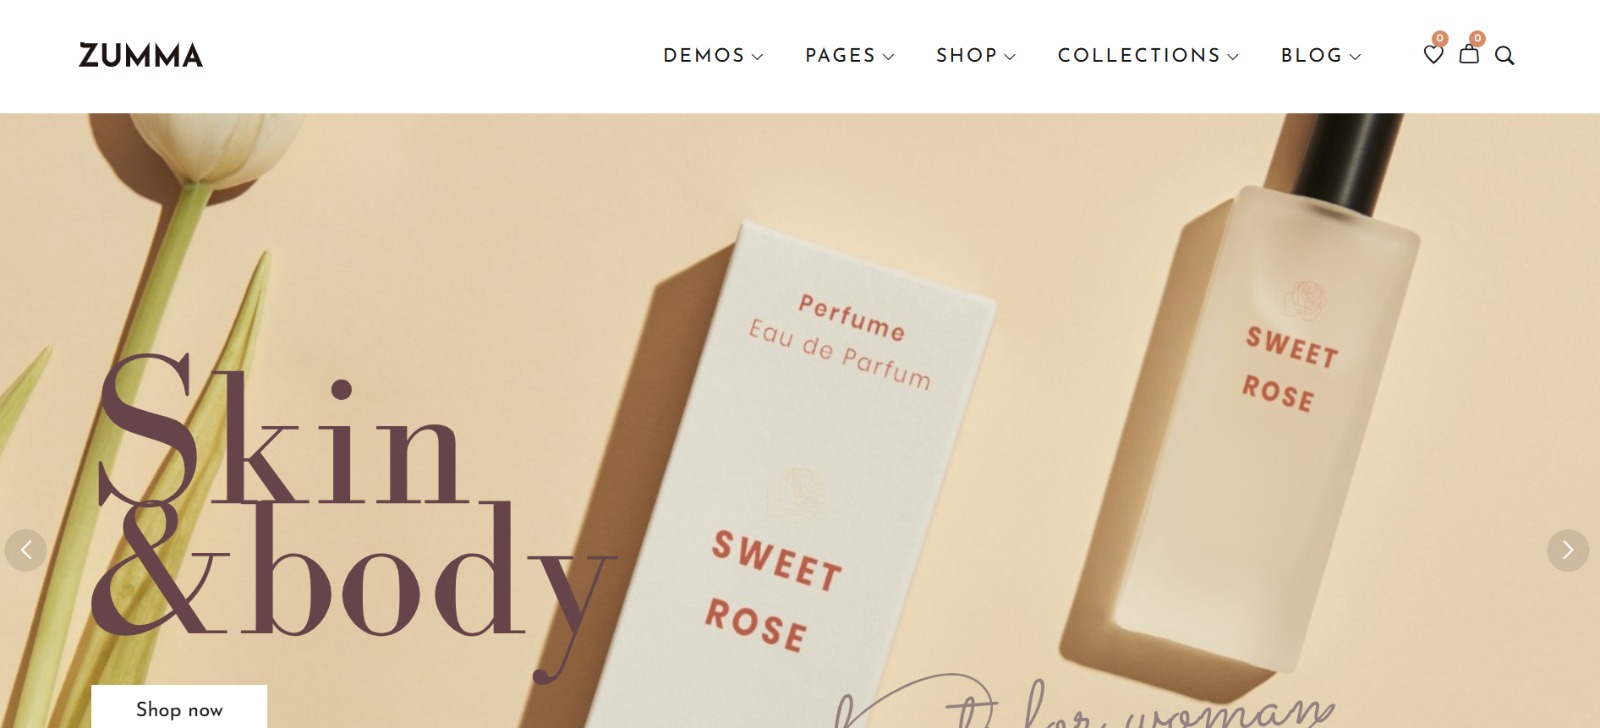Screen dimensions: 1600x728
Task: Click the Shop now button
Action: (x=179, y=707)
